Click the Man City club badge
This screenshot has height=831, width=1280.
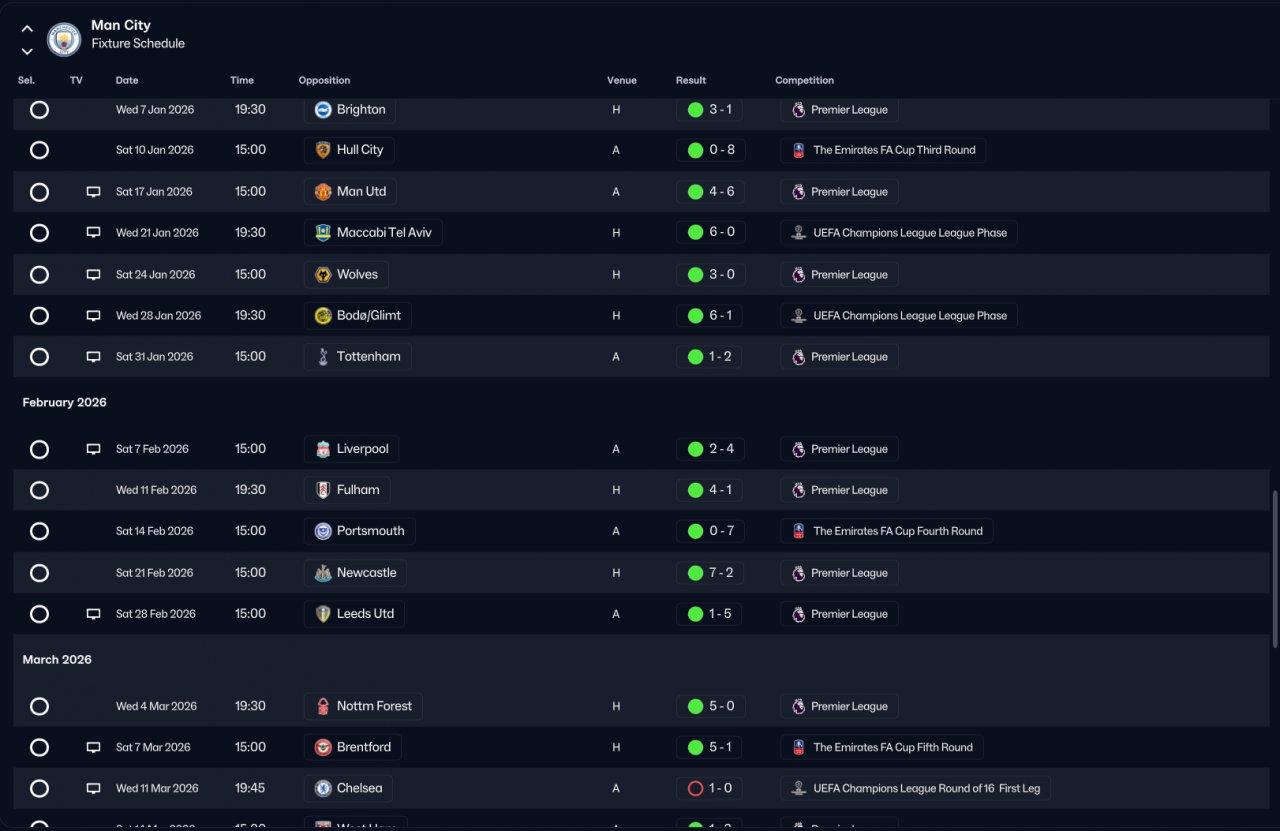(64, 39)
